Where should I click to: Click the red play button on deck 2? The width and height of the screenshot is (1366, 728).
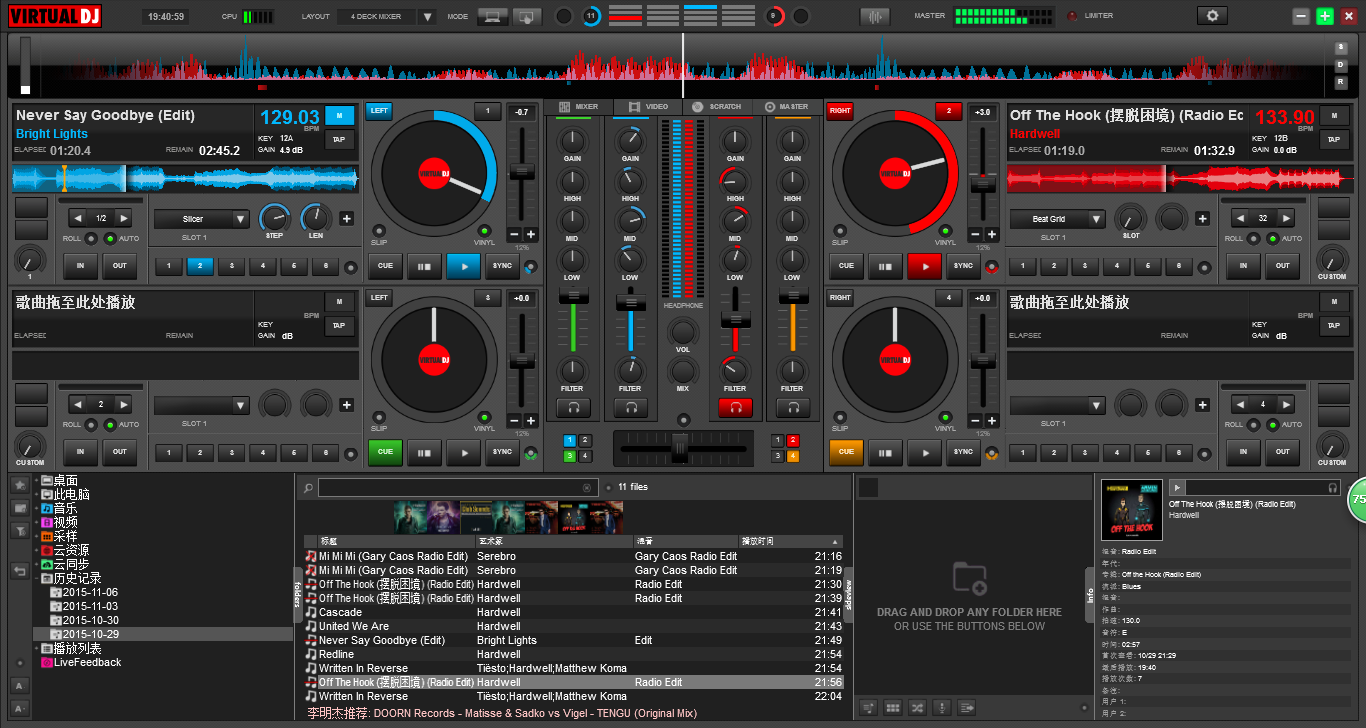(924, 266)
